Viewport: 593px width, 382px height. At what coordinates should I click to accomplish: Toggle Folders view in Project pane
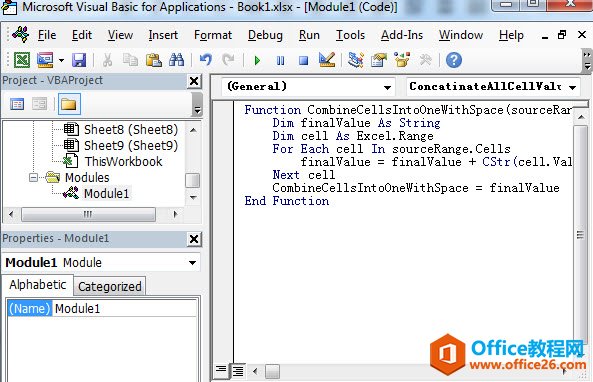coord(69,104)
